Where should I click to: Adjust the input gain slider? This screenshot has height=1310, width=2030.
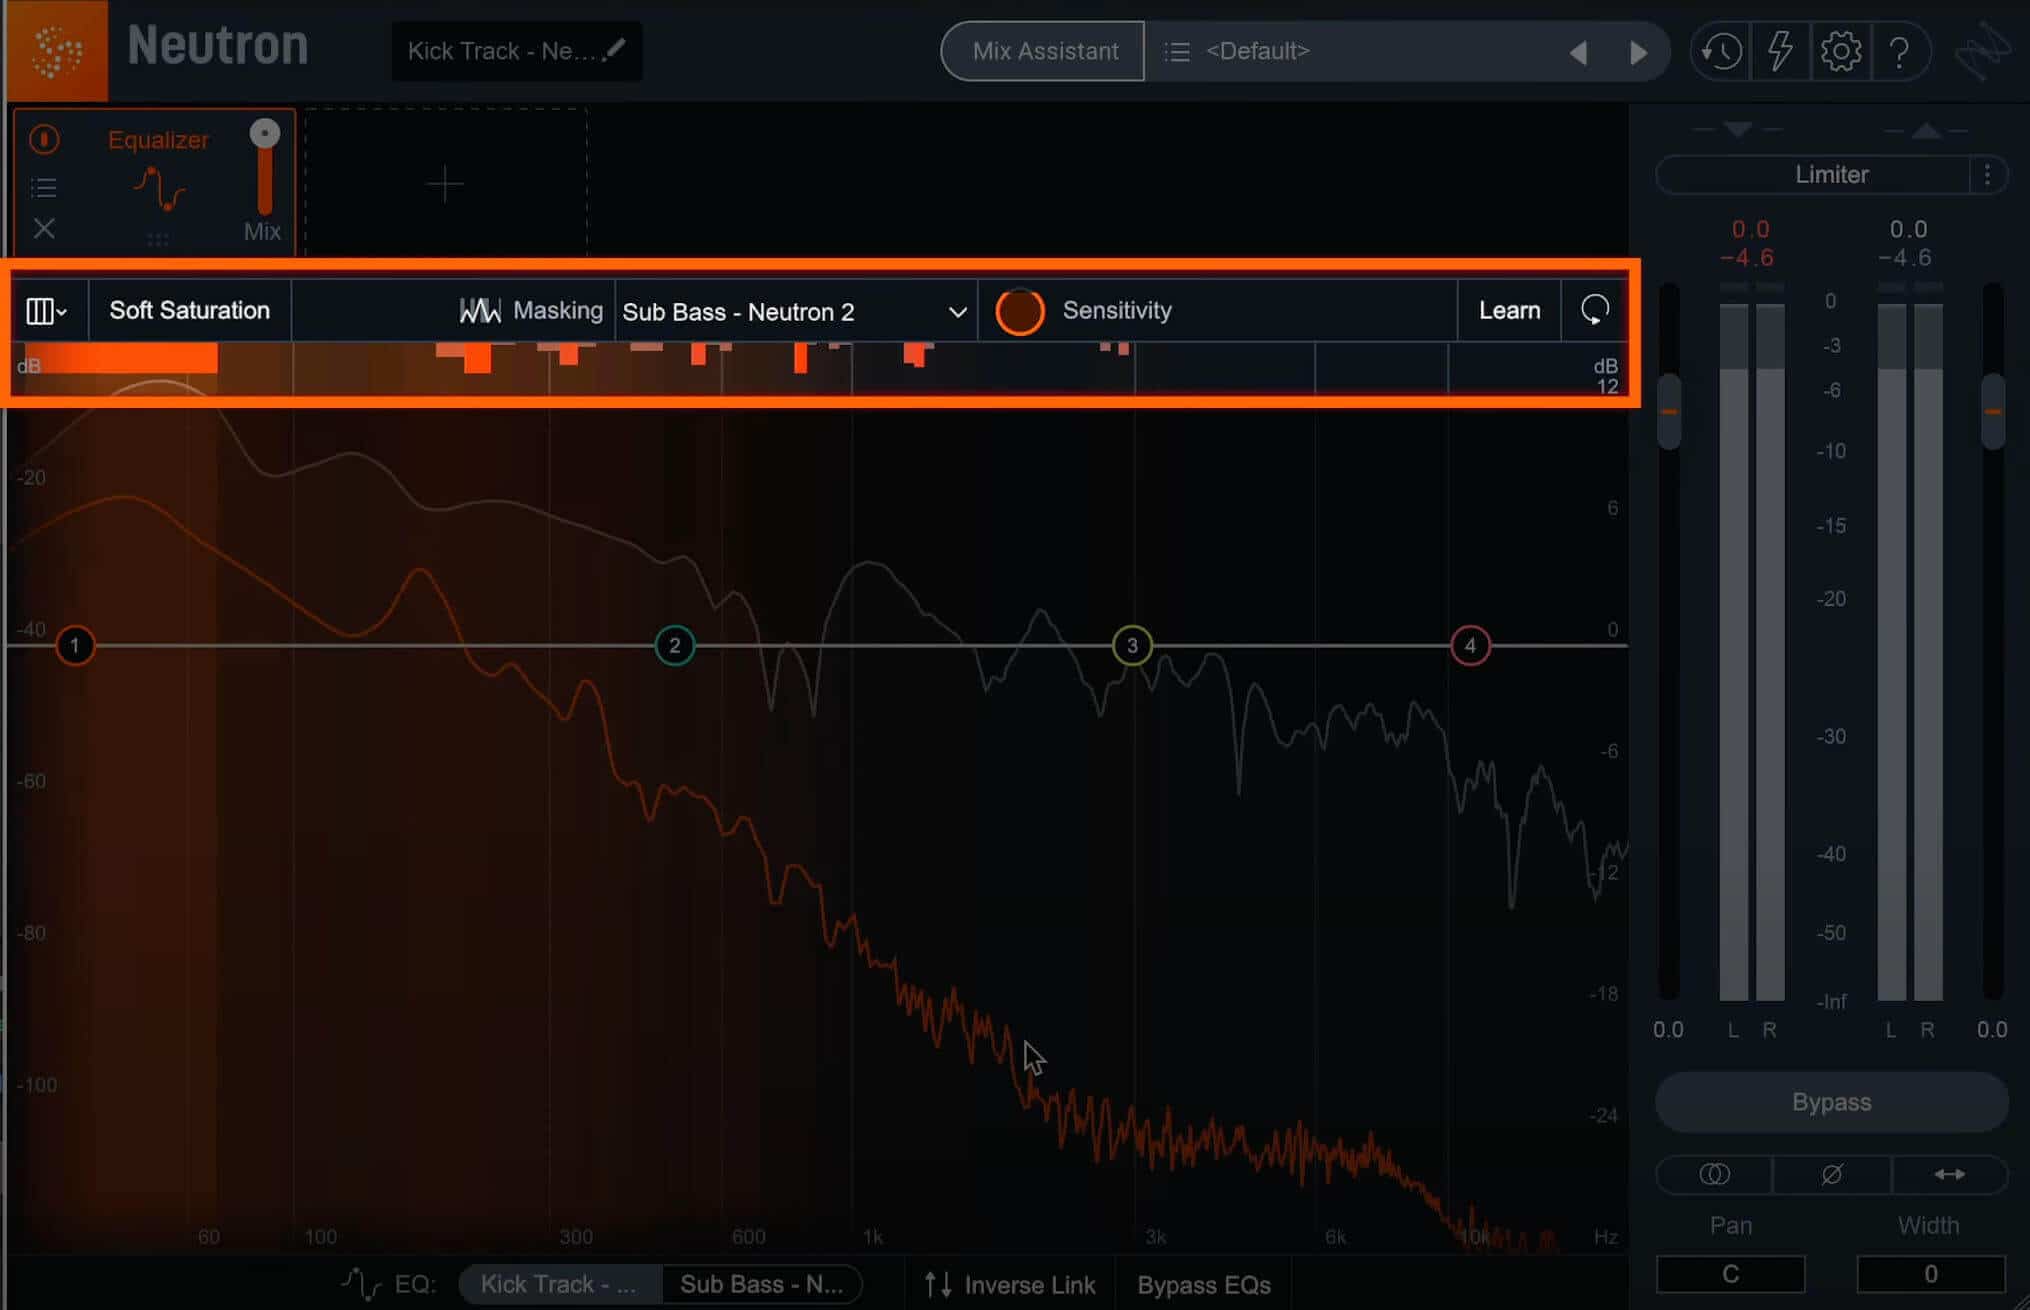(1669, 411)
